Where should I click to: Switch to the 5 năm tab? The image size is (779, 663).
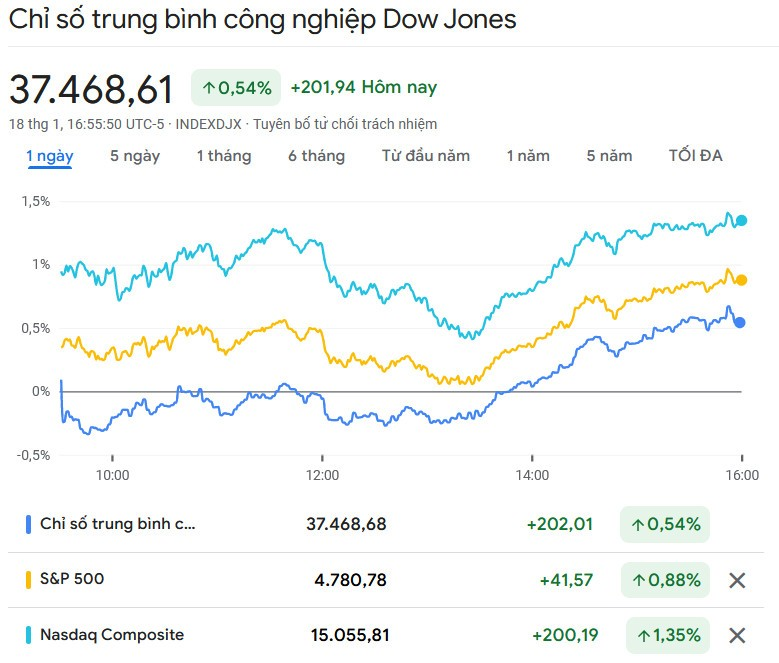(609, 156)
